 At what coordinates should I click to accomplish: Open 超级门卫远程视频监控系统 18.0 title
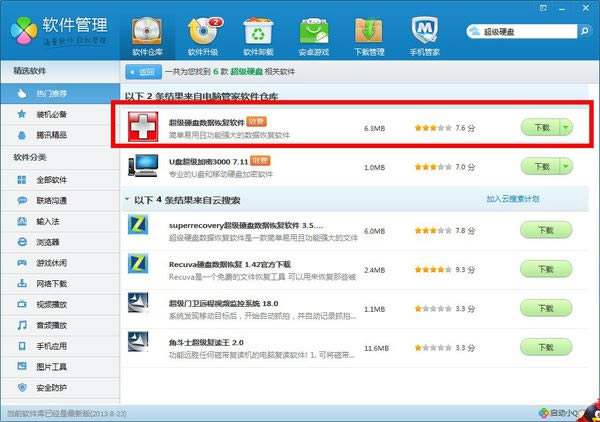pyautogui.click(x=223, y=303)
